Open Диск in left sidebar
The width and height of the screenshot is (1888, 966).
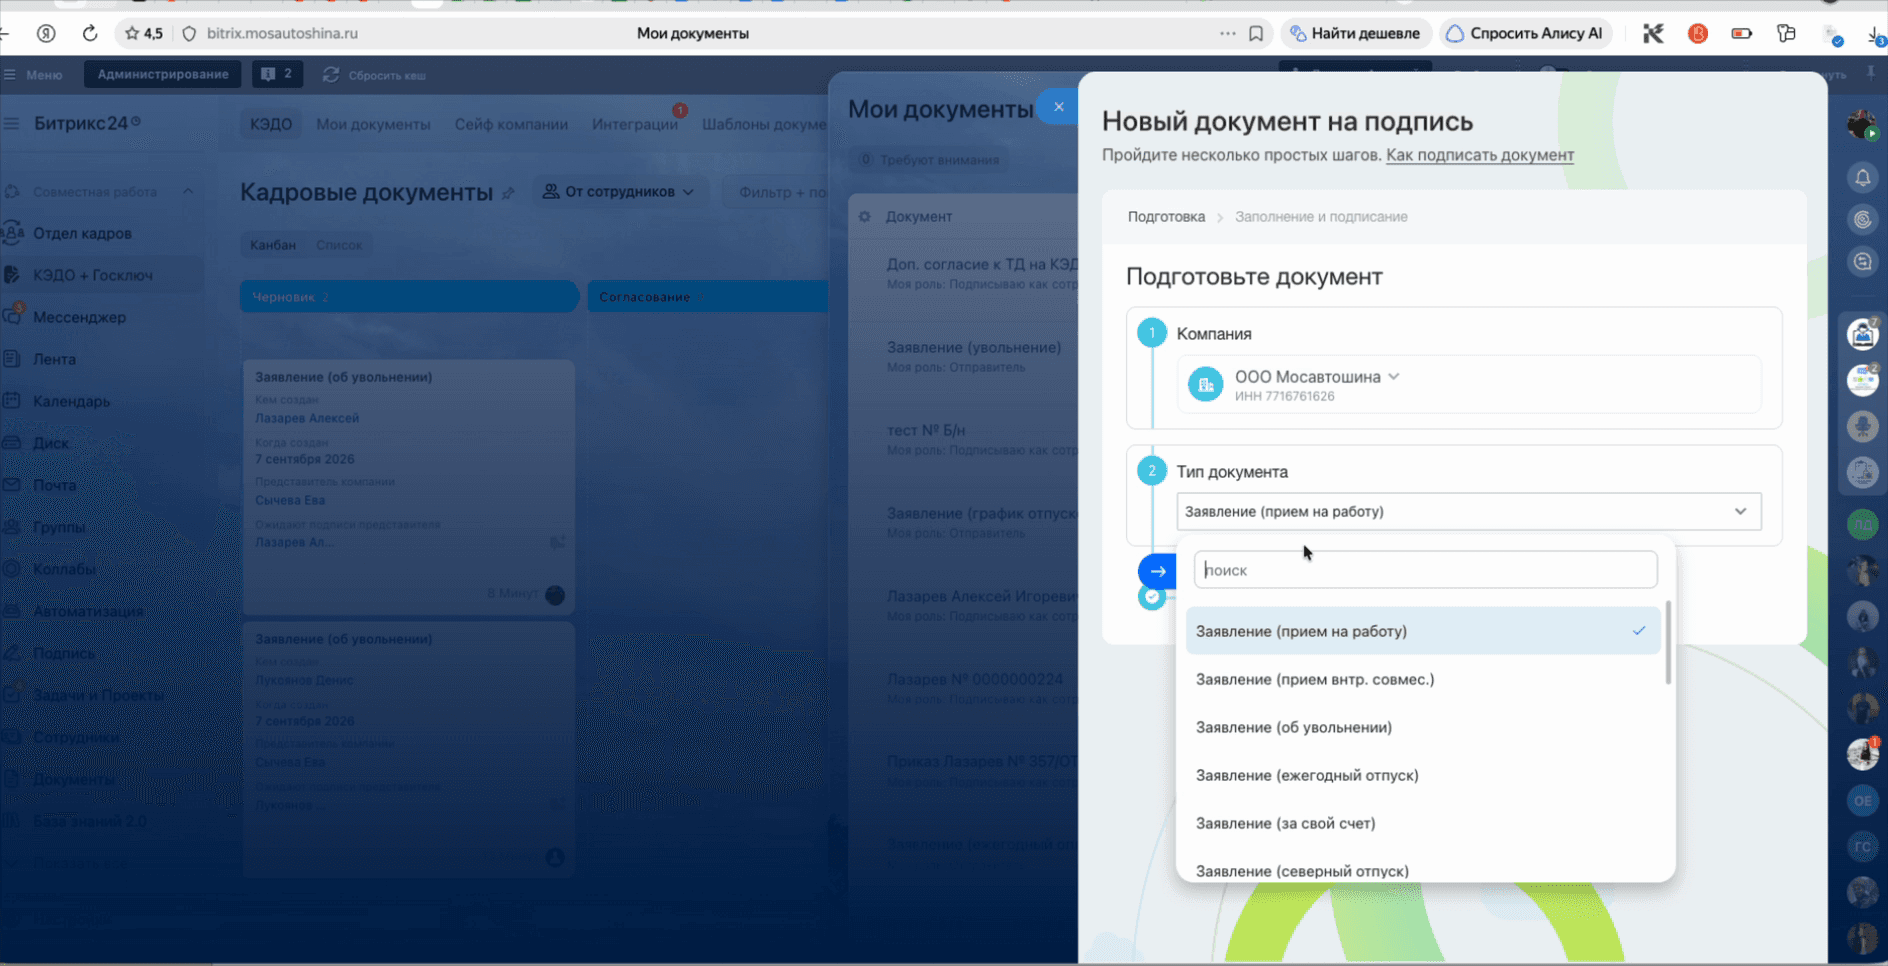pos(51,443)
